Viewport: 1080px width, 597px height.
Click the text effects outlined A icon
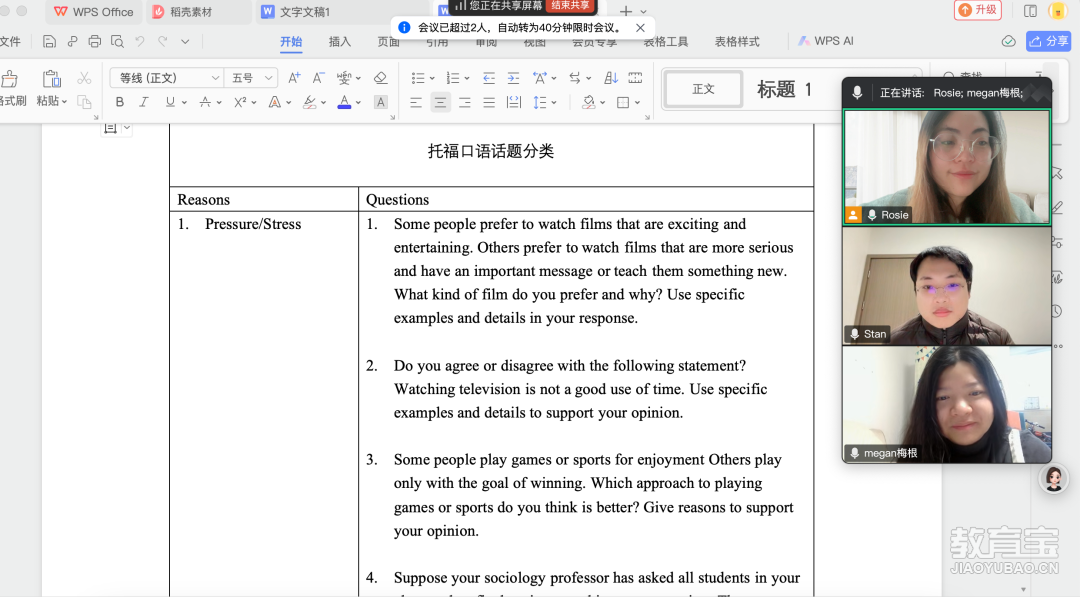(275, 102)
